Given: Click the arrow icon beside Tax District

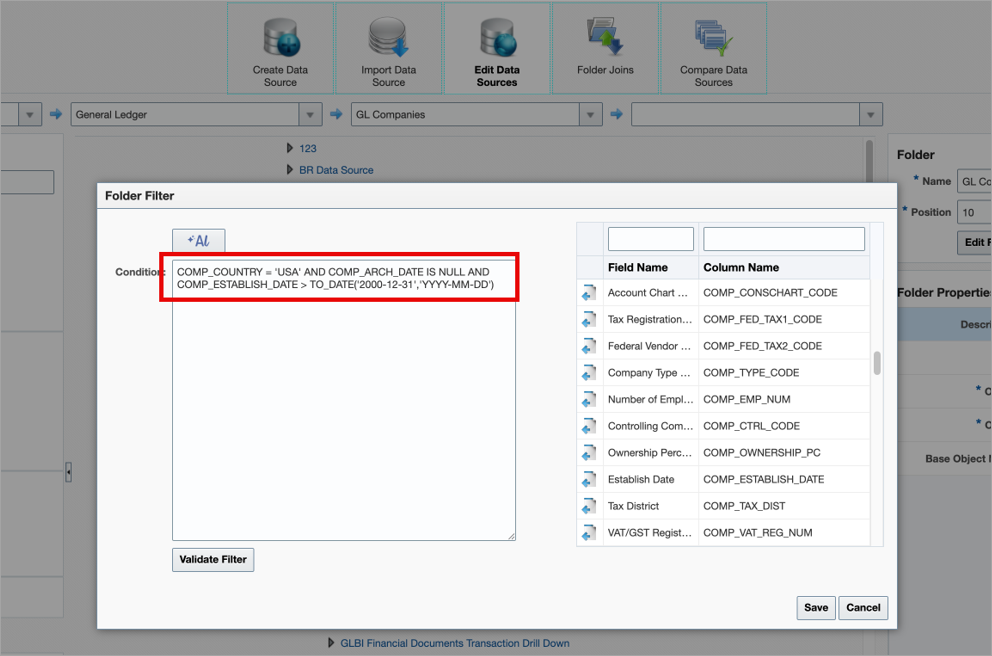Looking at the screenshot, I should pos(589,506).
